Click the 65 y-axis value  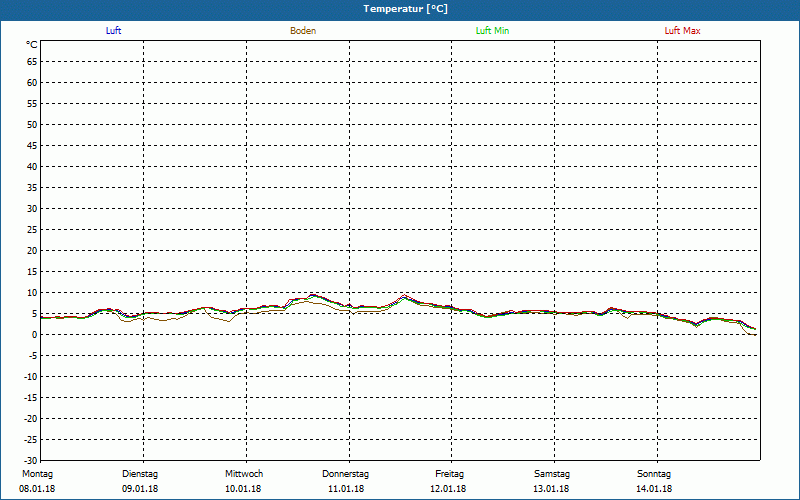pos(32,62)
